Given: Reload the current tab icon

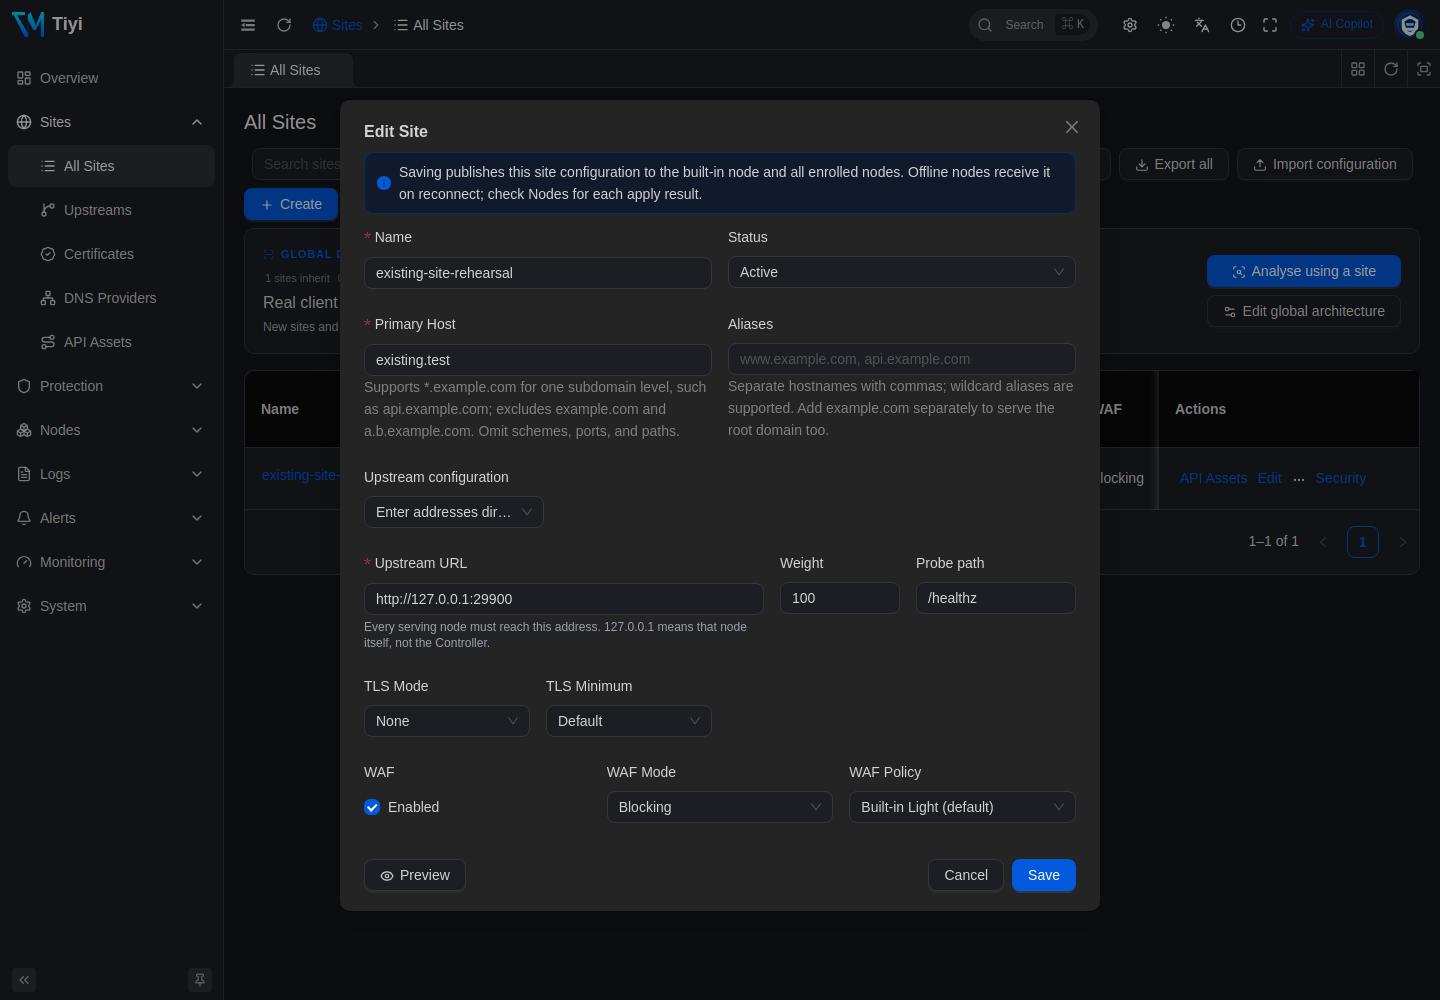Looking at the screenshot, I should point(1391,69).
